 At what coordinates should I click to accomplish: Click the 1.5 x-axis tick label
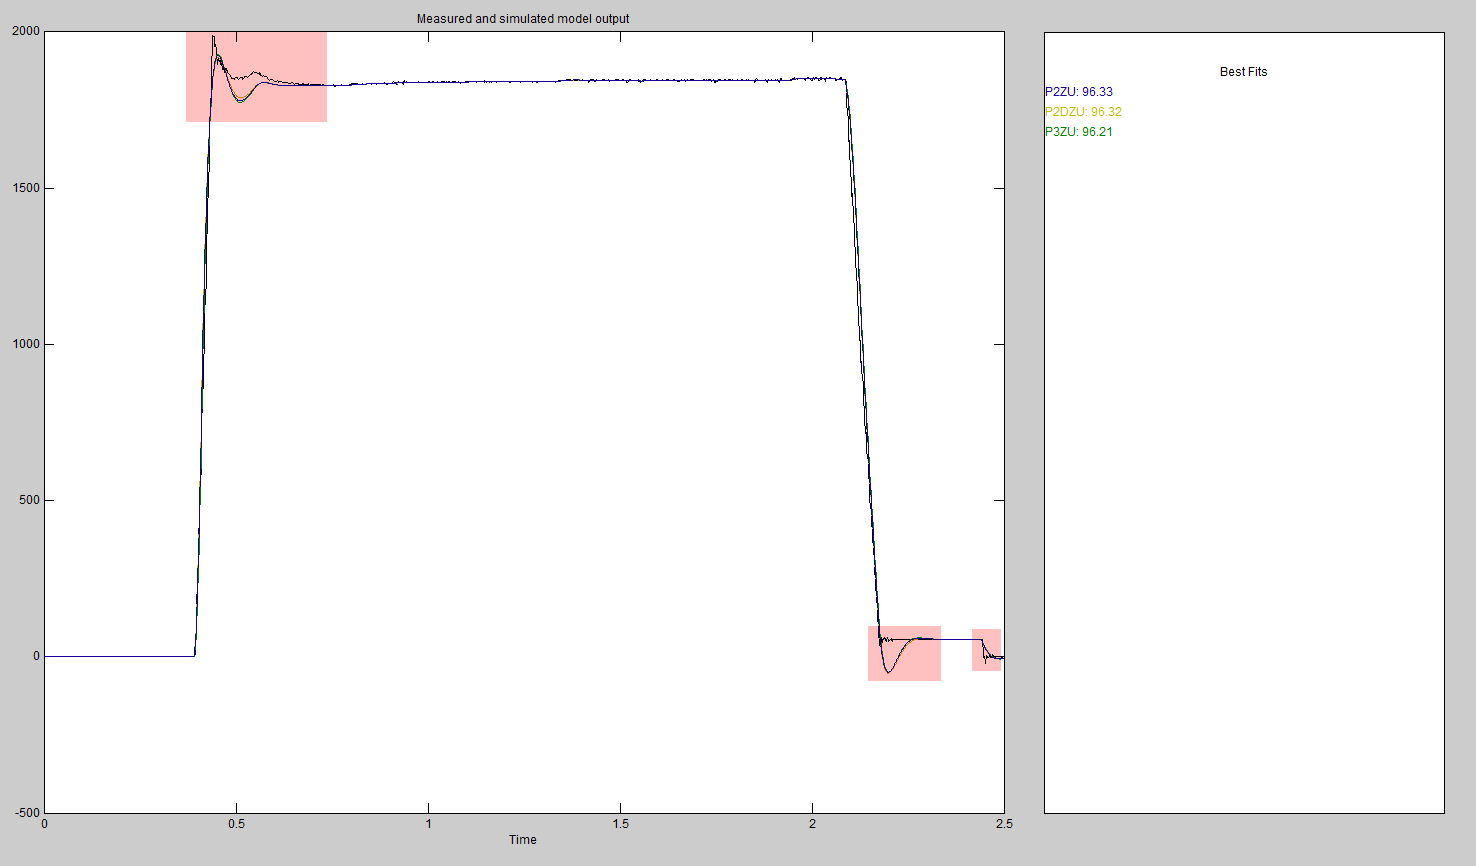click(x=620, y=824)
